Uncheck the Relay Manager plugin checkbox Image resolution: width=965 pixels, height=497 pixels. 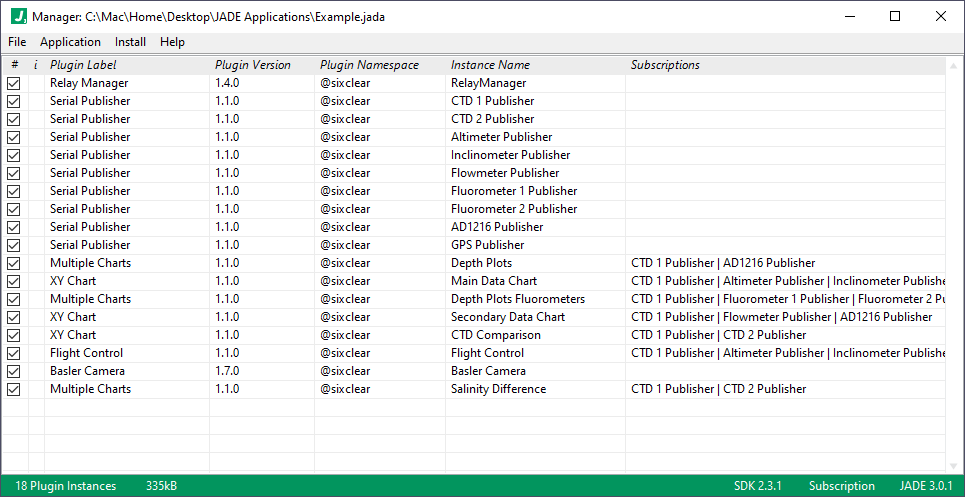pyautogui.click(x=14, y=83)
